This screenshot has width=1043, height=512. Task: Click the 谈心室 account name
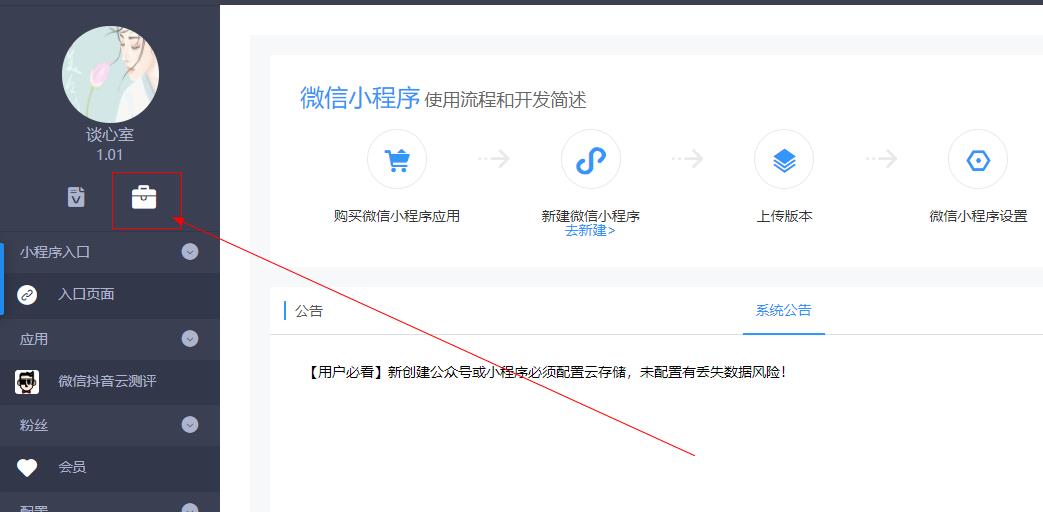click(110, 135)
